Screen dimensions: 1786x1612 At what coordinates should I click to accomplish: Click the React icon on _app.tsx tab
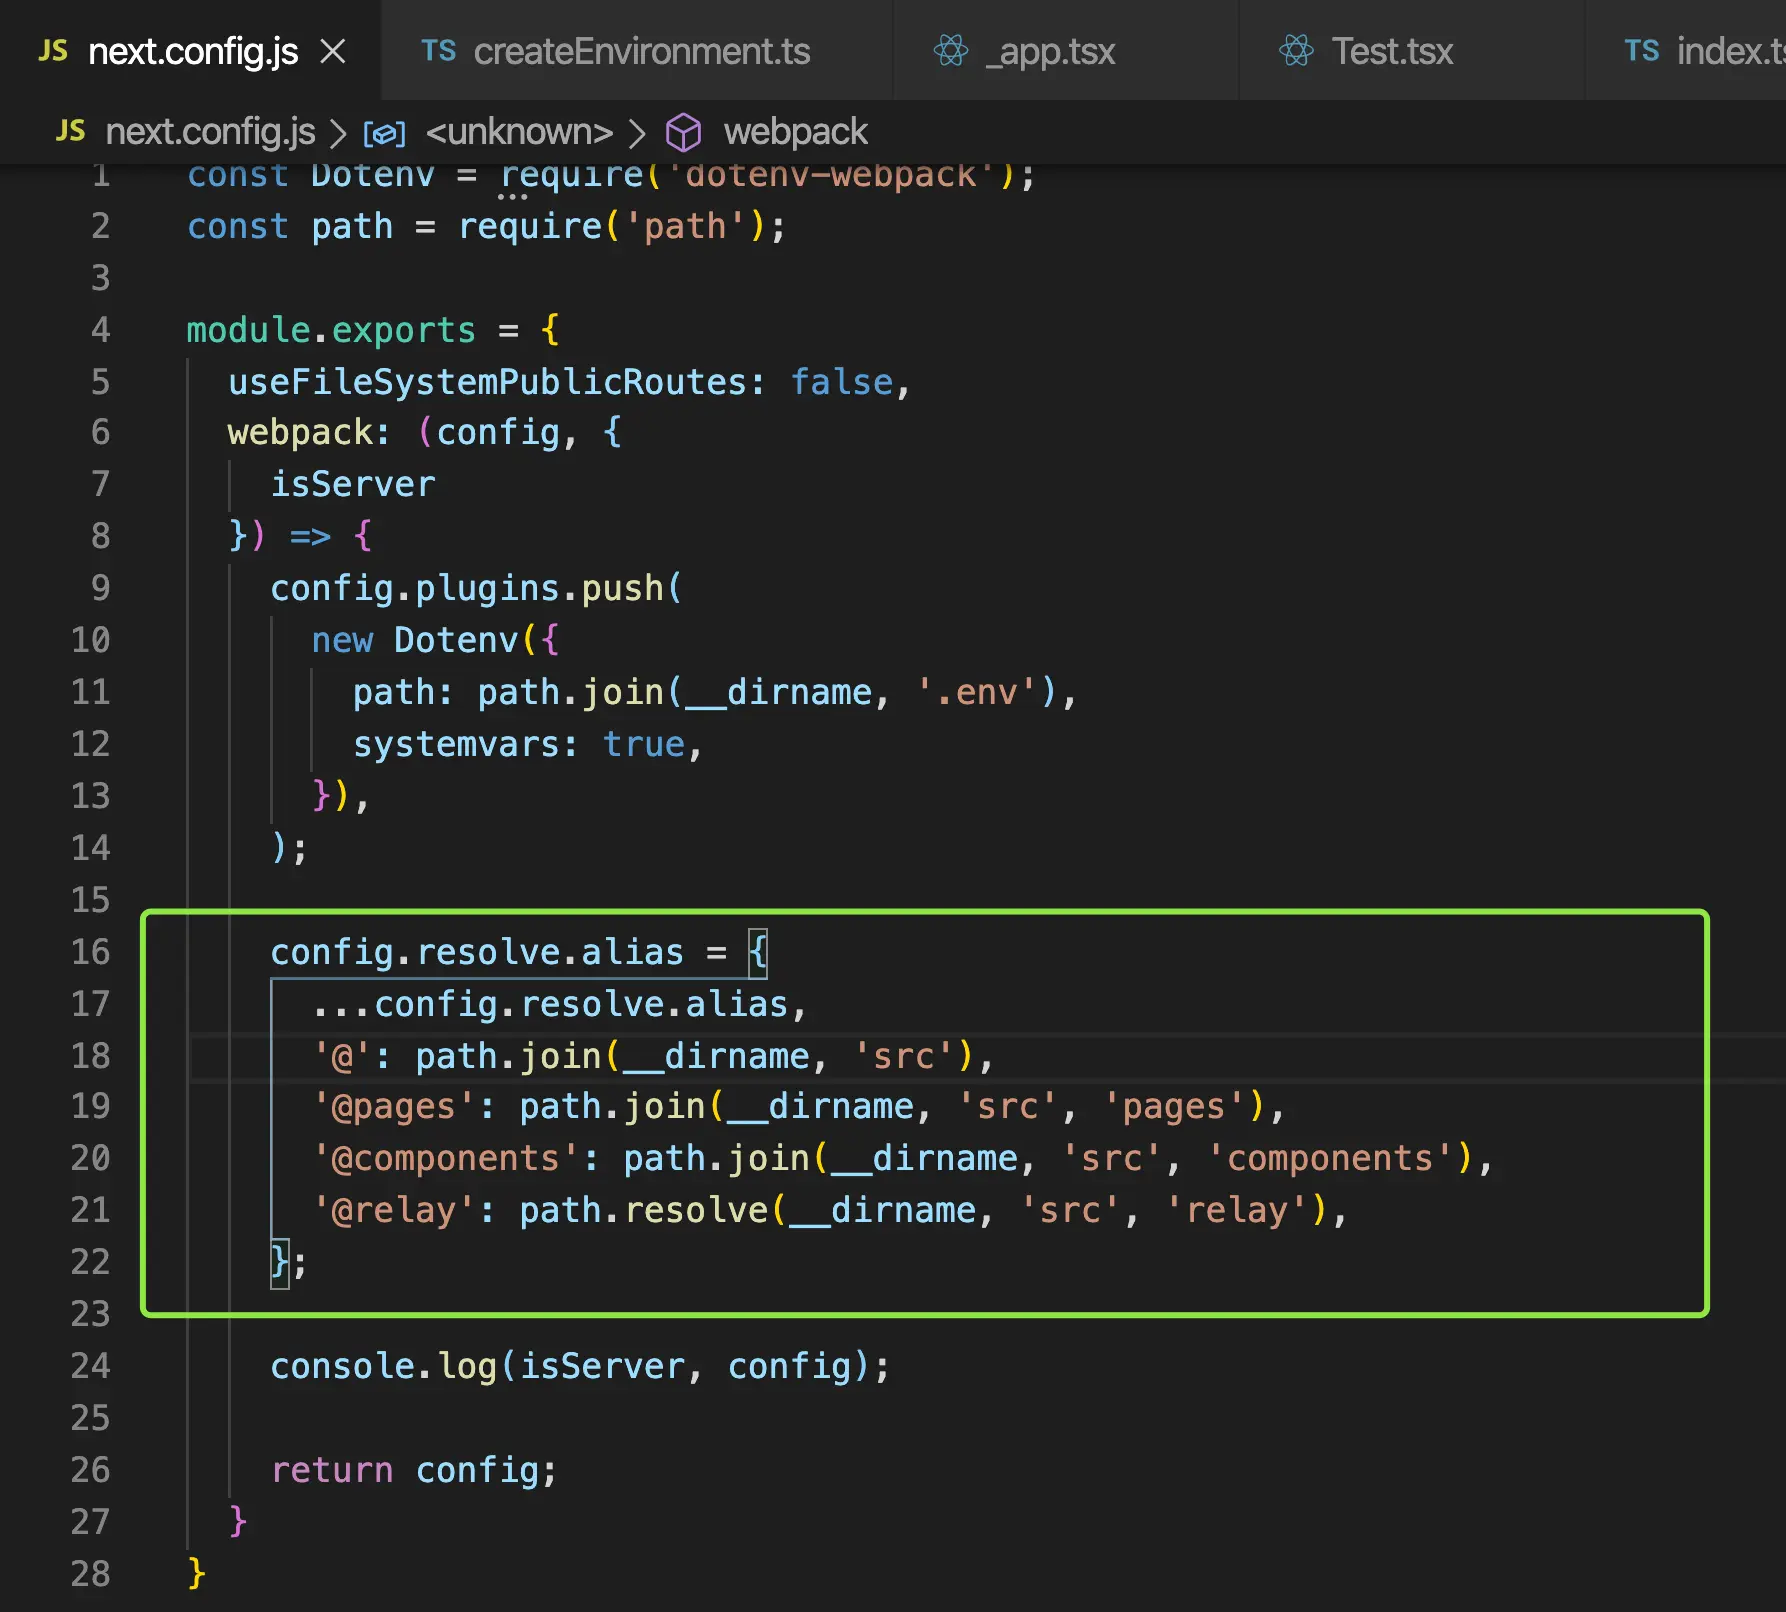(x=951, y=51)
